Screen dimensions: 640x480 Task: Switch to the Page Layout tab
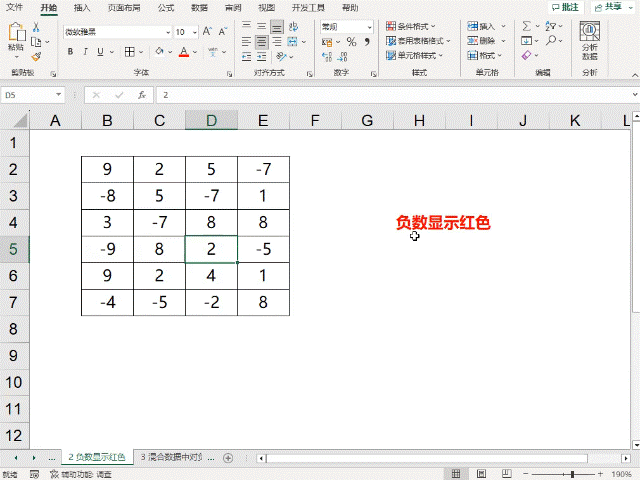(x=124, y=8)
